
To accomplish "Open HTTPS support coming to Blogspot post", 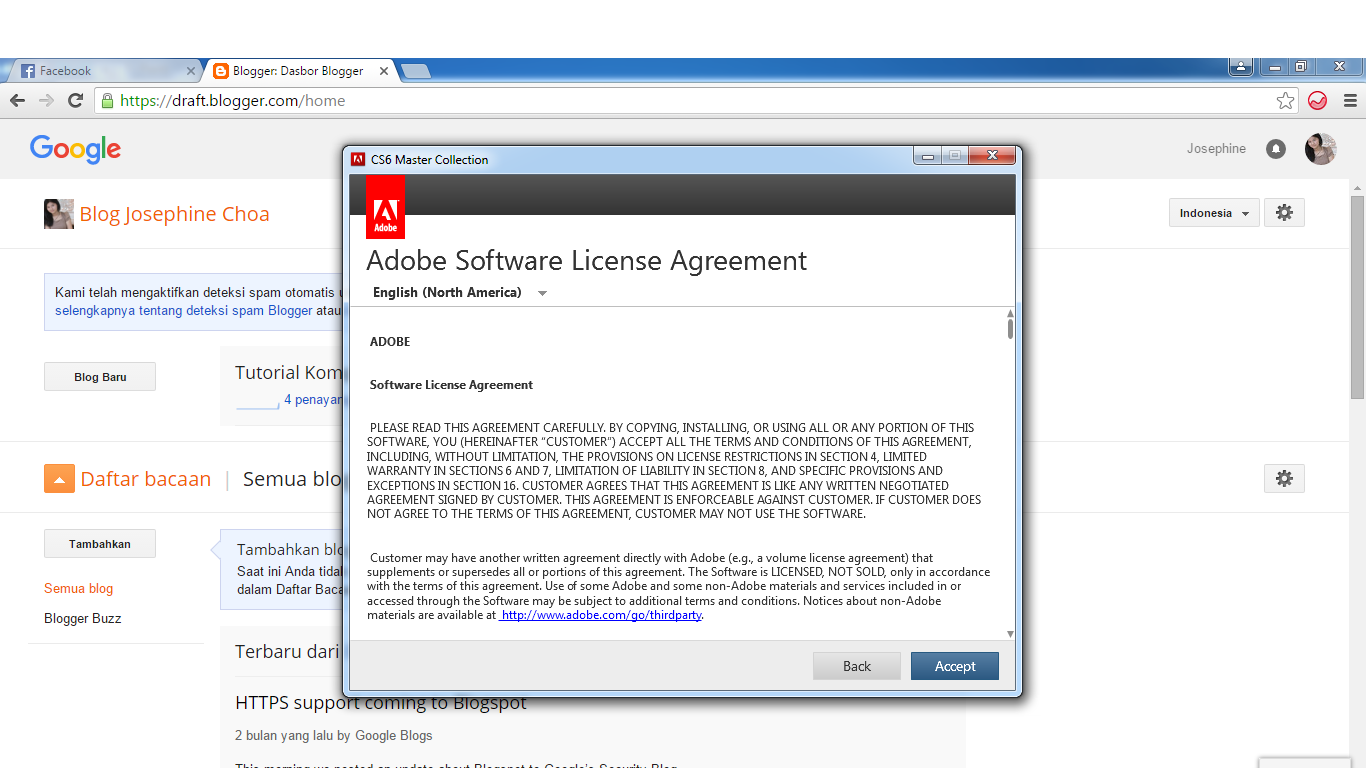I will click(x=381, y=702).
